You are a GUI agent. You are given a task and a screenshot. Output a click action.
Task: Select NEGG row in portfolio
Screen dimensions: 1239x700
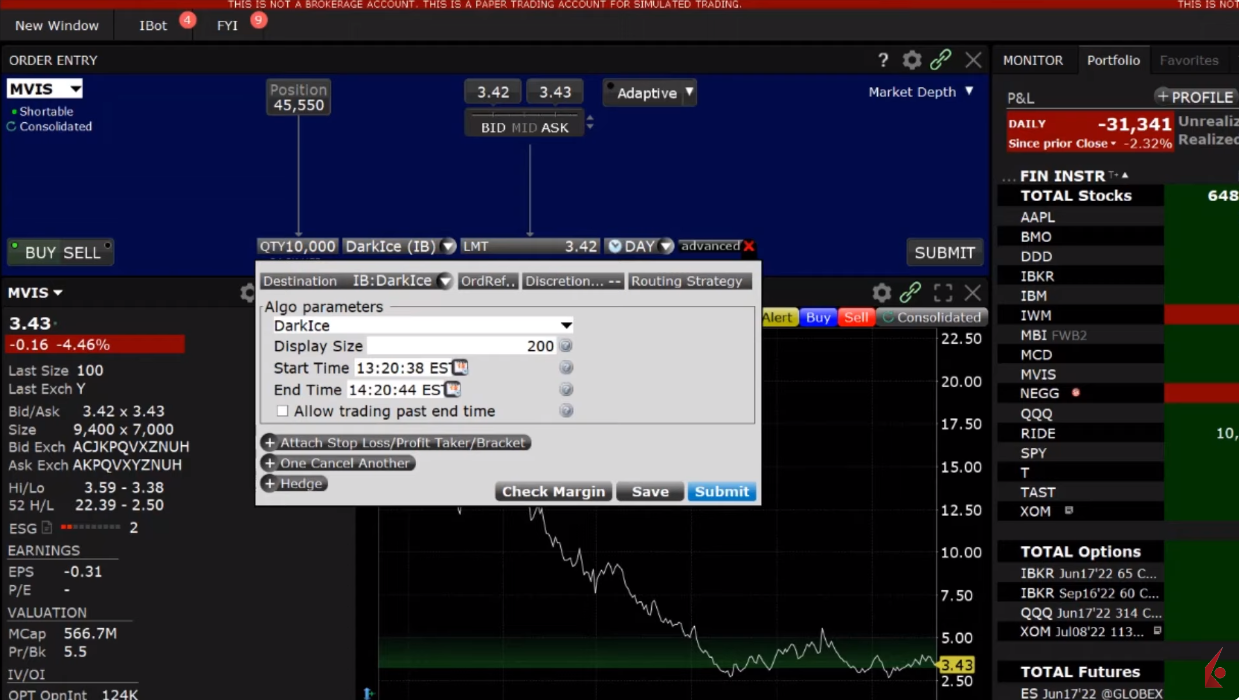click(1080, 393)
